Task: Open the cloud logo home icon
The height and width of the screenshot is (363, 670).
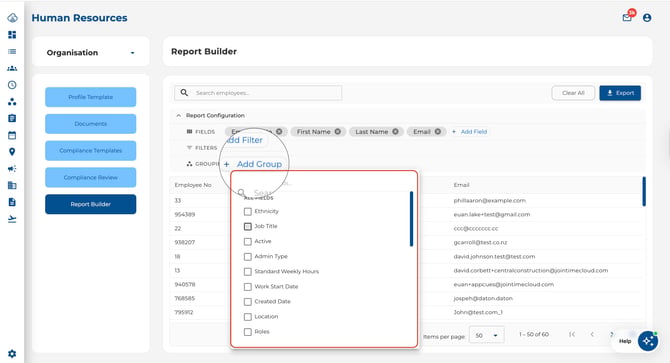Action: pyautogui.click(x=12, y=18)
